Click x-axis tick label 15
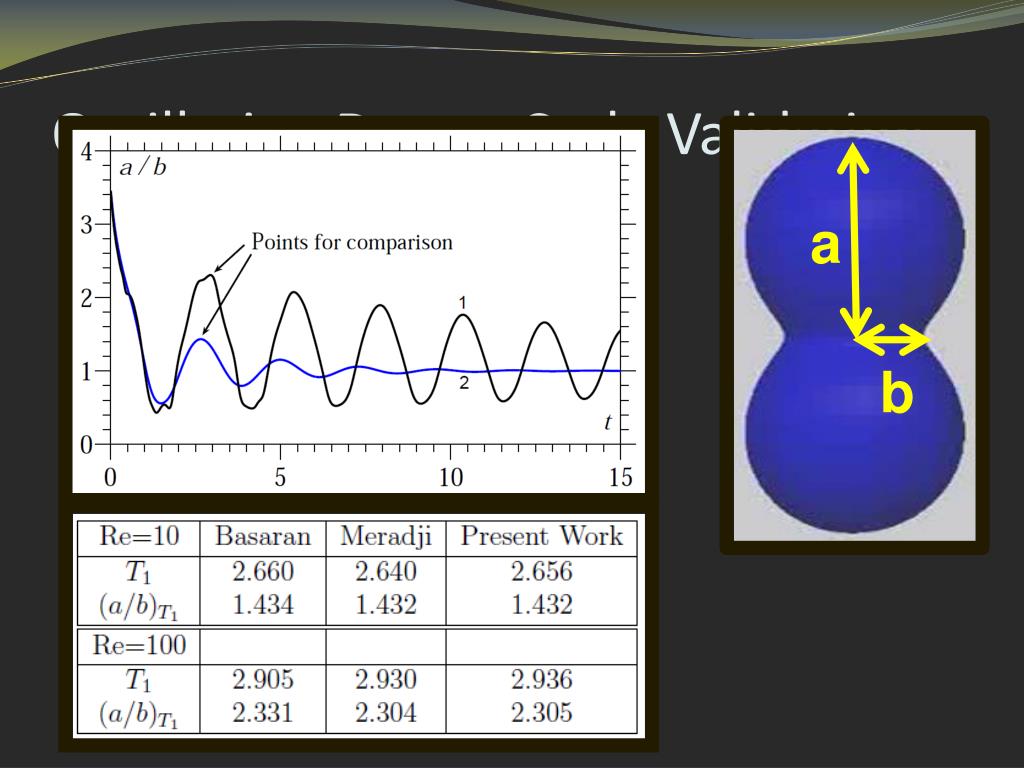This screenshot has width=1024, height=768. coord(620,477)
